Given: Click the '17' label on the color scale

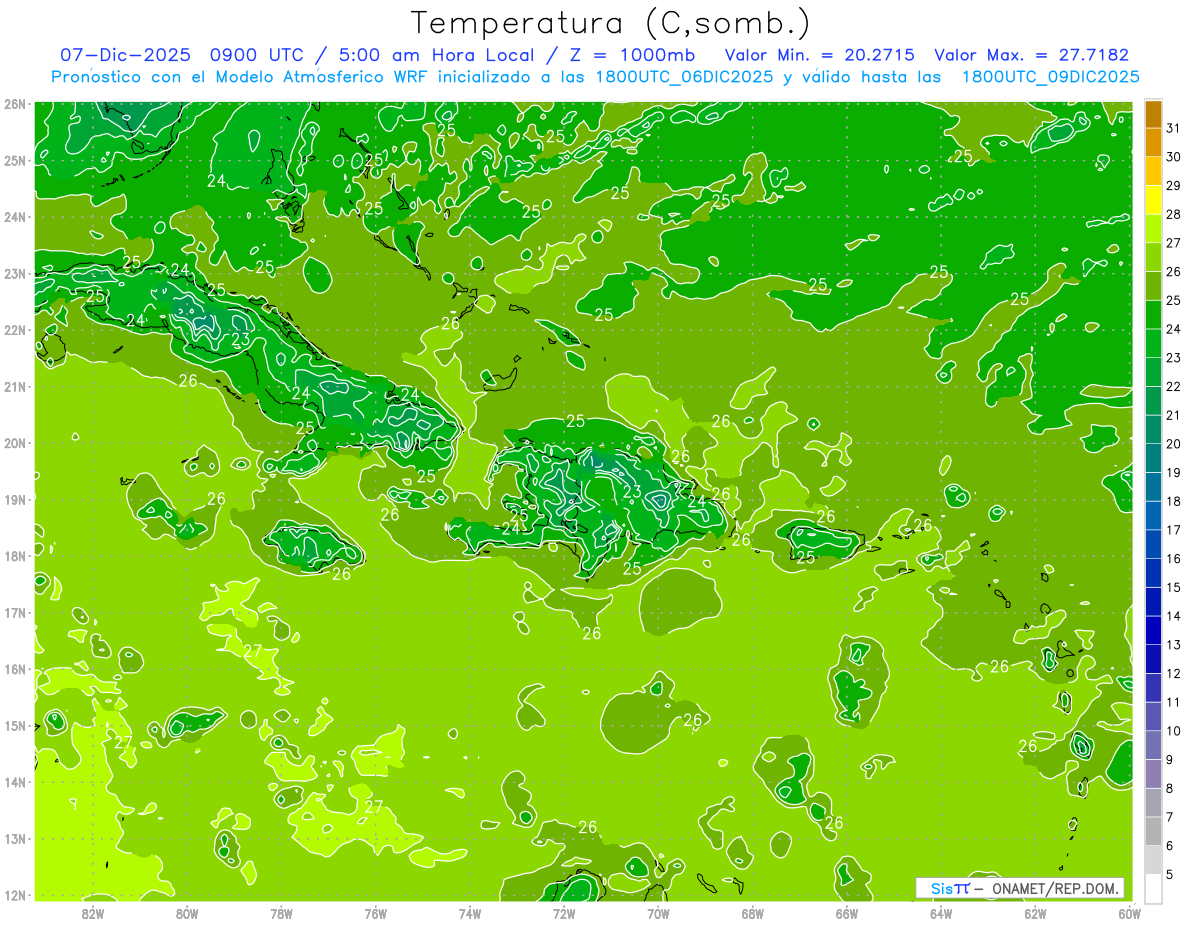Looking at the screenshot, I should 1173,530.
